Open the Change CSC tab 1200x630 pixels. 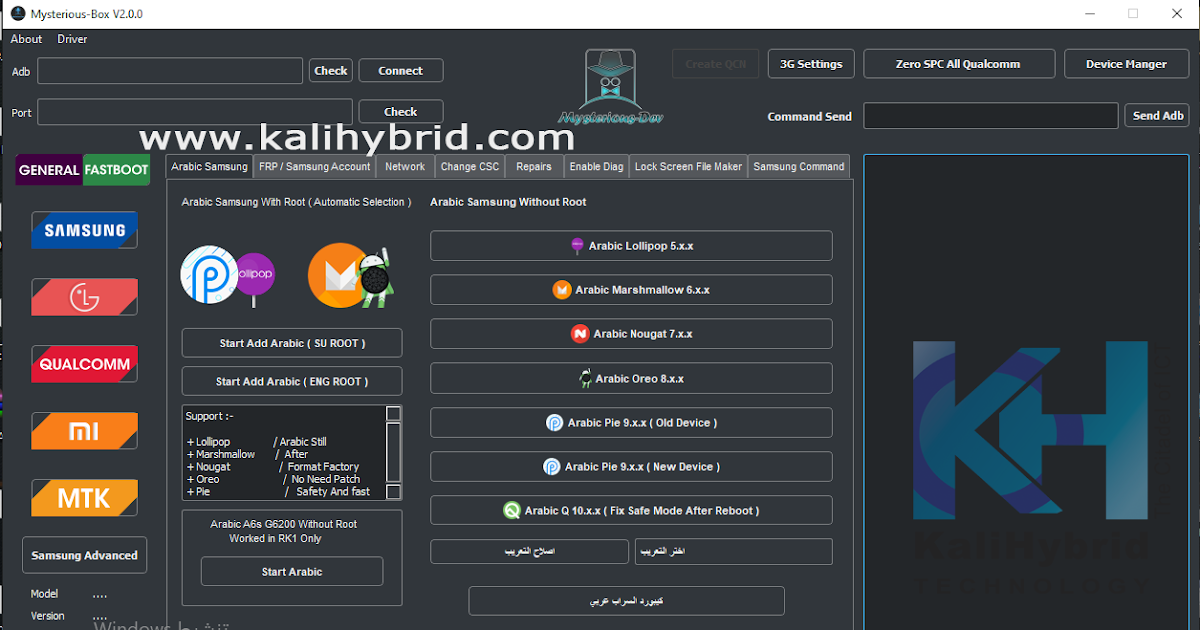(470, 167)
